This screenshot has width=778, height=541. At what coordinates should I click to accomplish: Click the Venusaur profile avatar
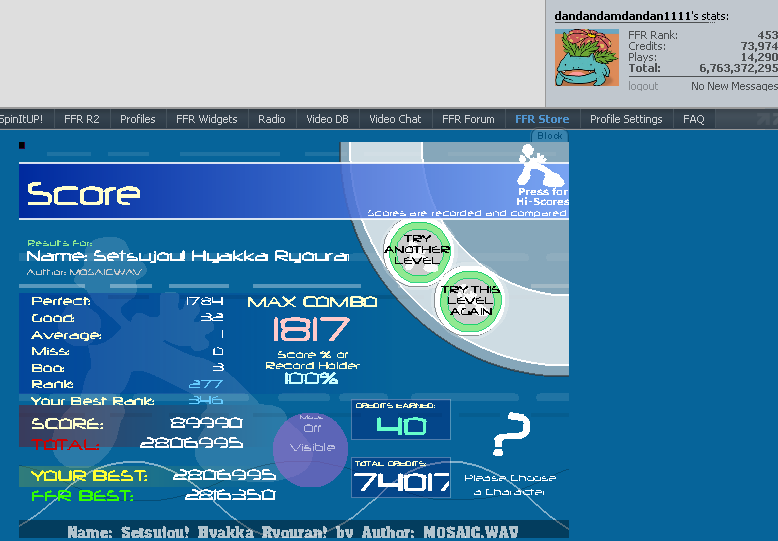[x=588, y=57]
